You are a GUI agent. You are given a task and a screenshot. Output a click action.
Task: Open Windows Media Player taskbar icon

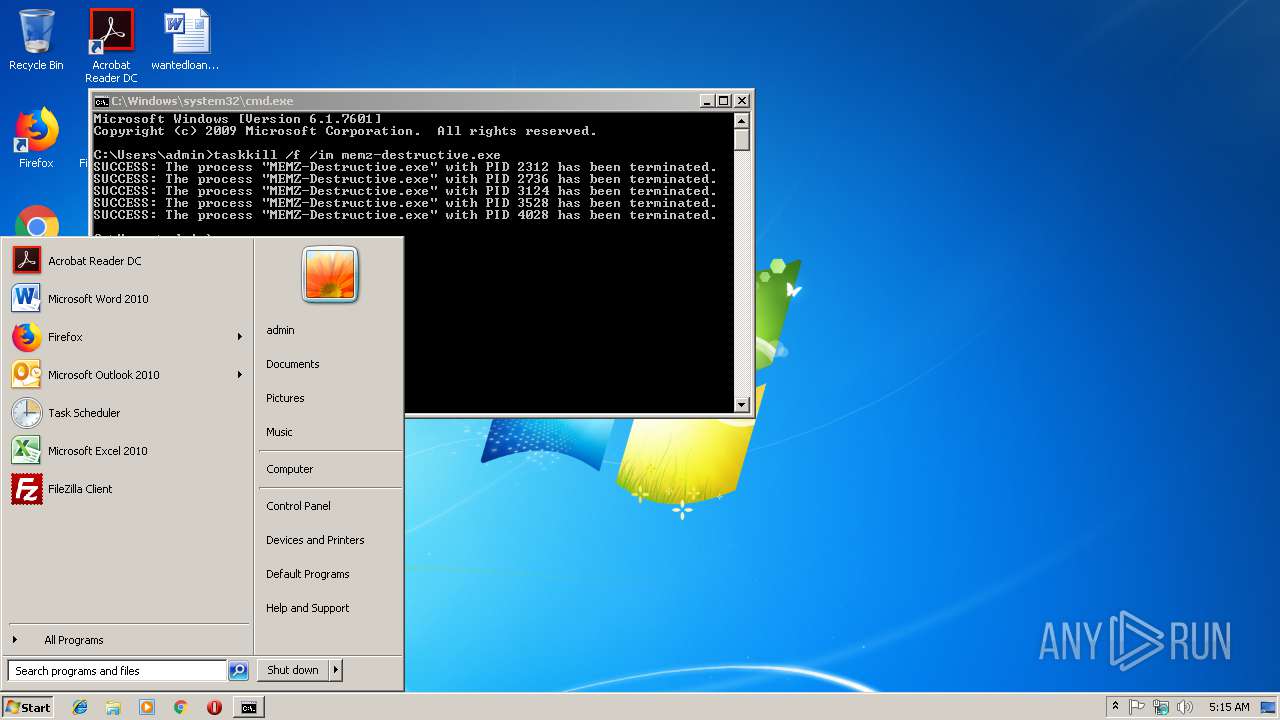click(147, 707)
